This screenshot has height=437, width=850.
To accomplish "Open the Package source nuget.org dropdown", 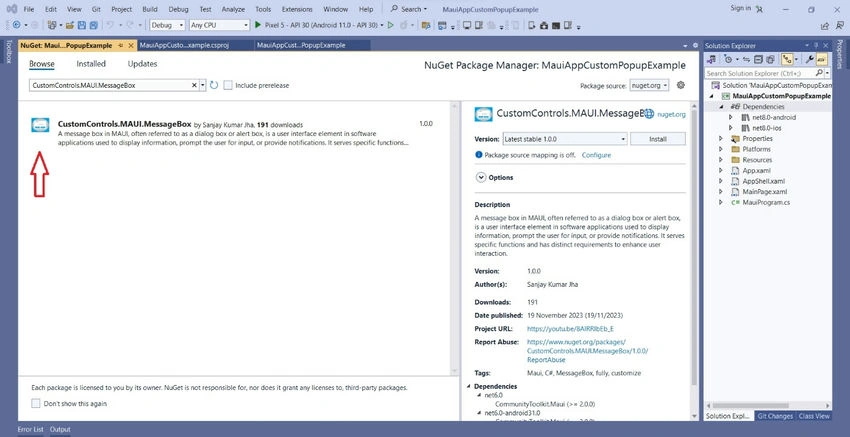I will (649, 85).
